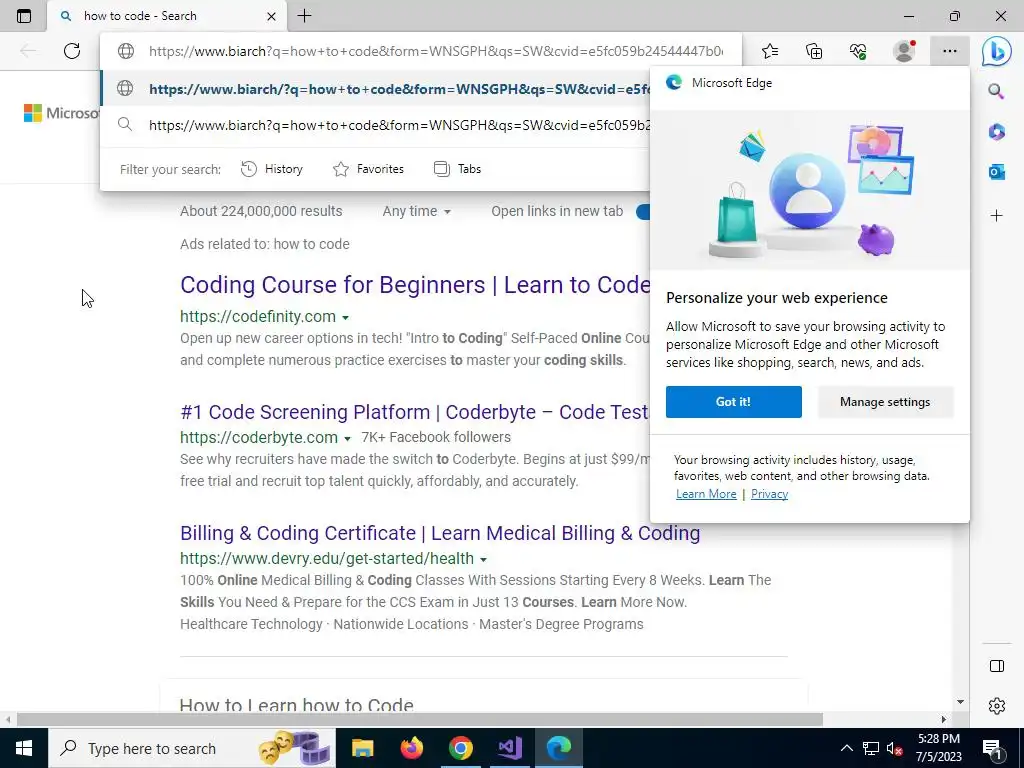Open Browser essentials heart icon
1024x768 pixels.
click(x=858, y=51)
